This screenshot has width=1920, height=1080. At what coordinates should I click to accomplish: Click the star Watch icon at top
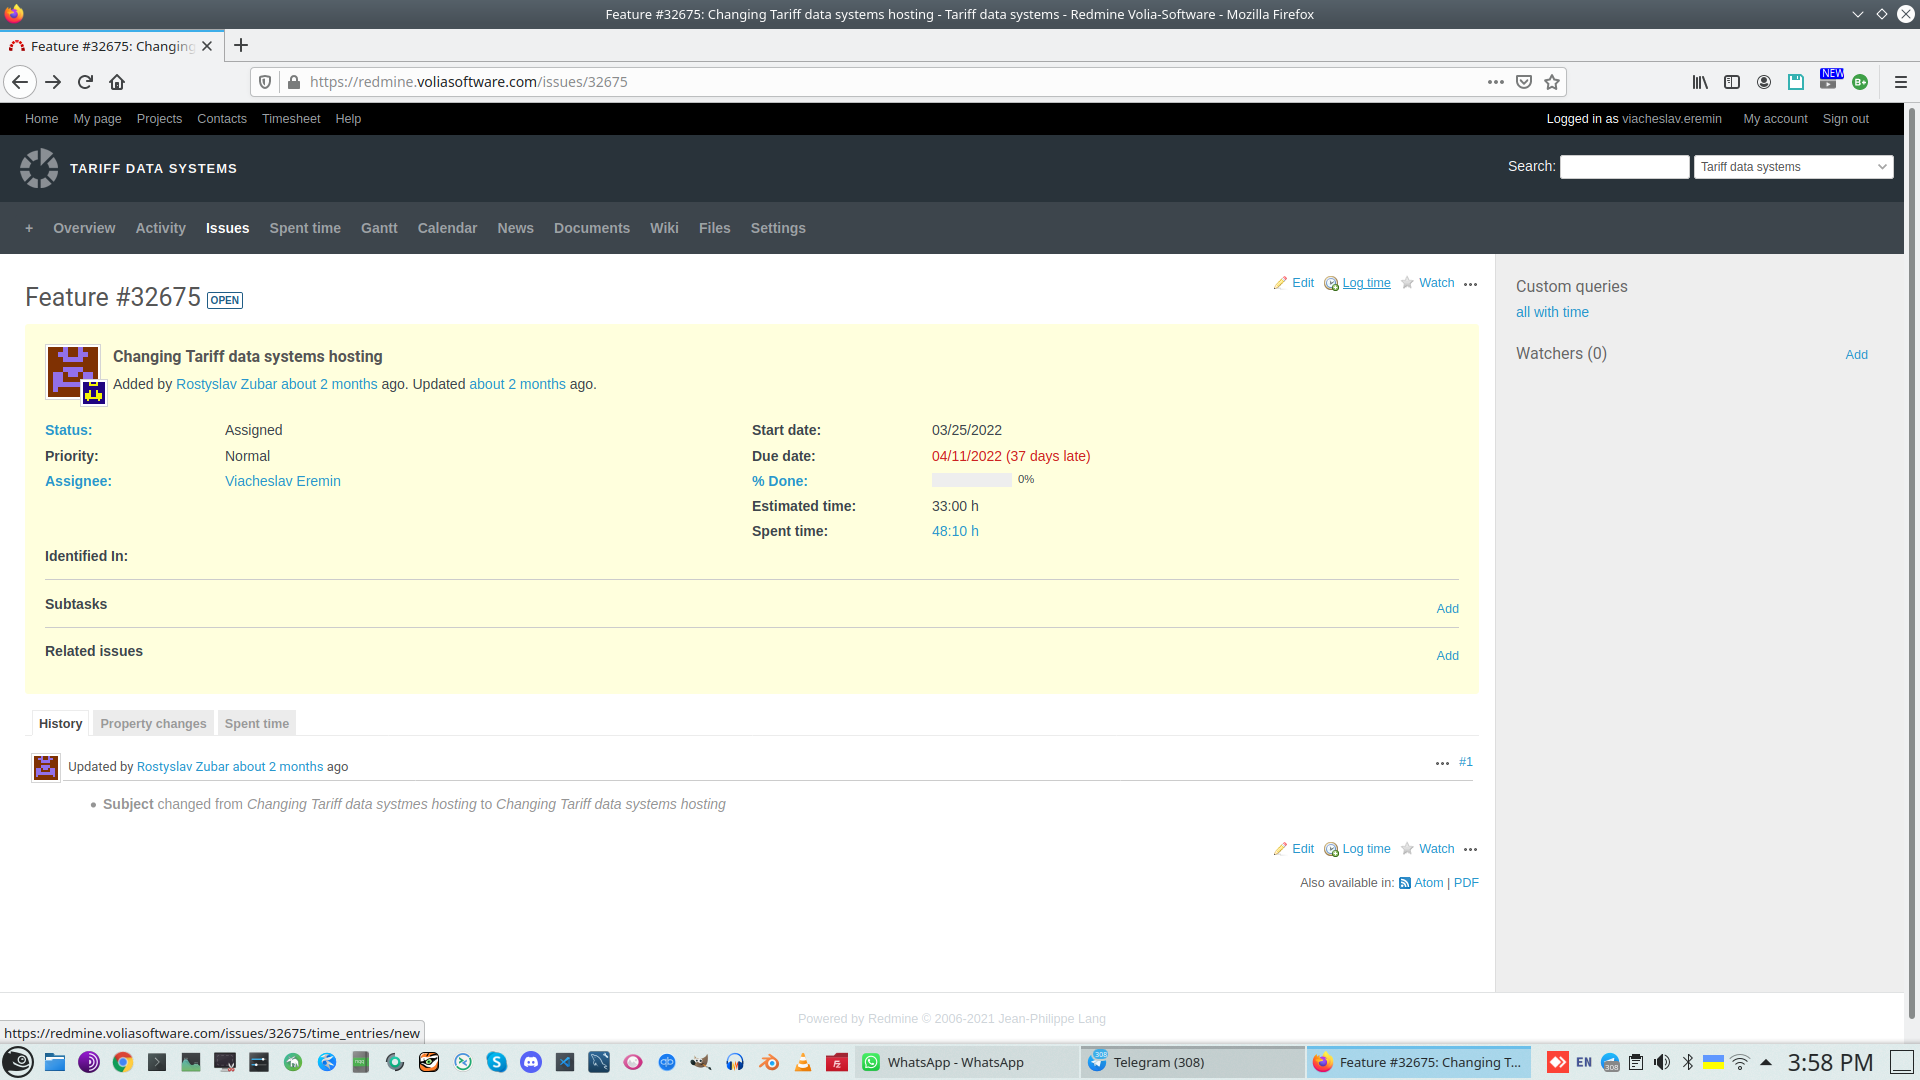point(1407,283)
